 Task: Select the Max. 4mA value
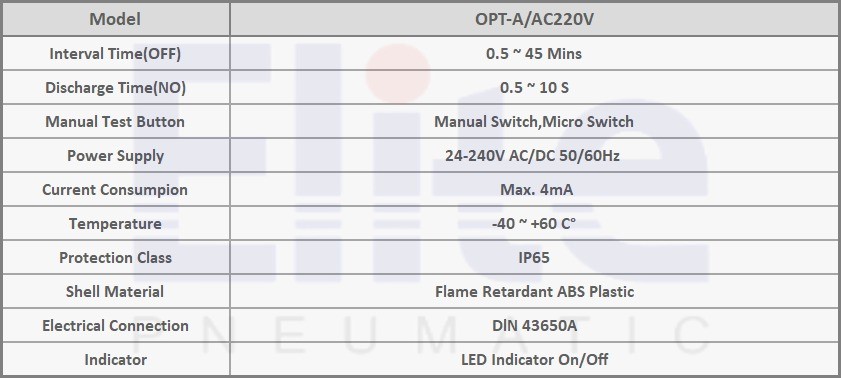pyautogui.click(x=534, y=190)
